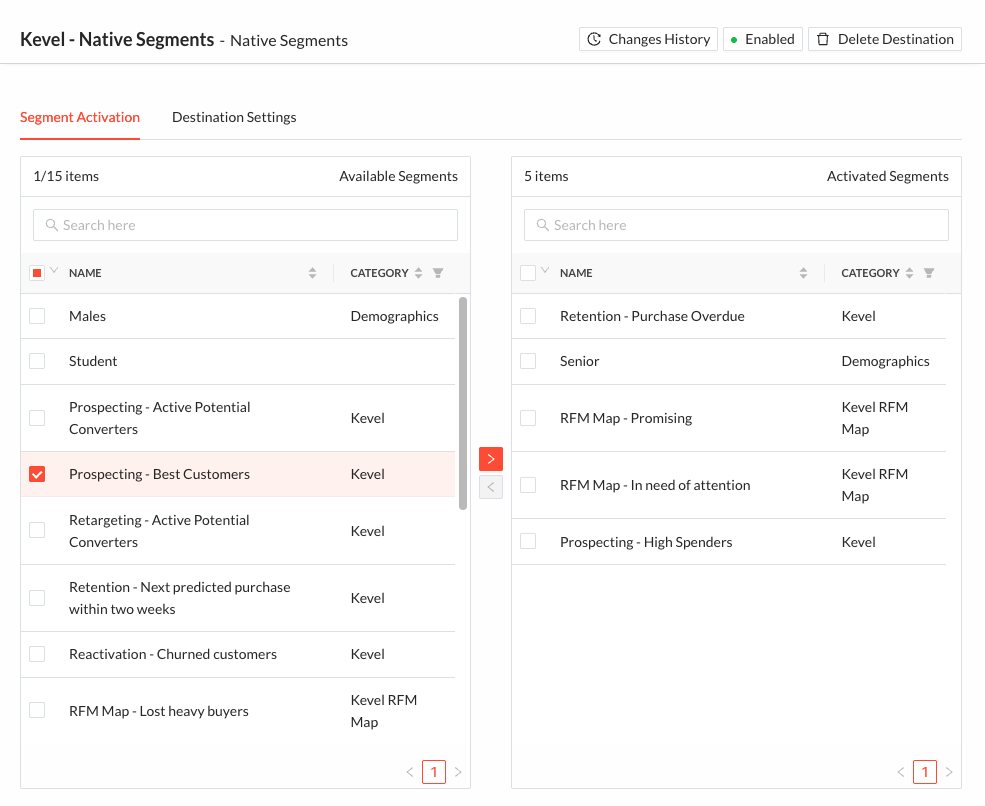Open Category filter in Available Segments
The width and height of the screenshot is (985, 806).
(x=438, y=273)
